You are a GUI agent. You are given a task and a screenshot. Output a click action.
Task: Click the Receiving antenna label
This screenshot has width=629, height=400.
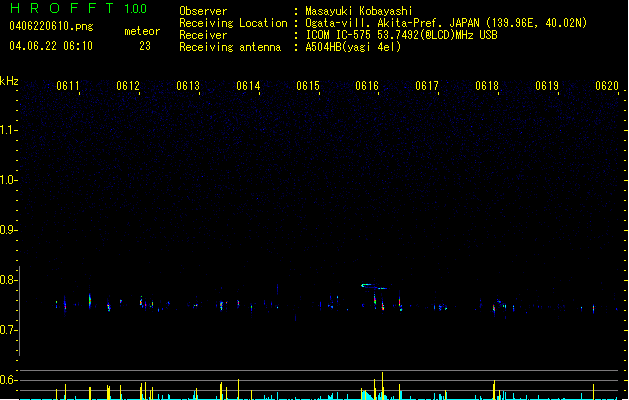click(230, 47)
